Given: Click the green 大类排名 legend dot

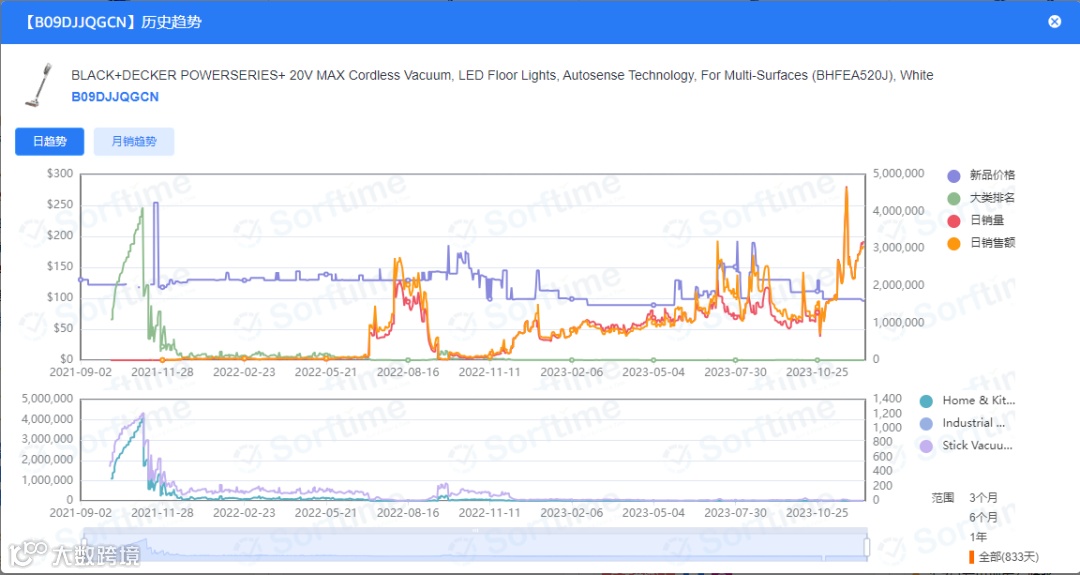Looking at the screenshot, I should click(x=954, y=198).
